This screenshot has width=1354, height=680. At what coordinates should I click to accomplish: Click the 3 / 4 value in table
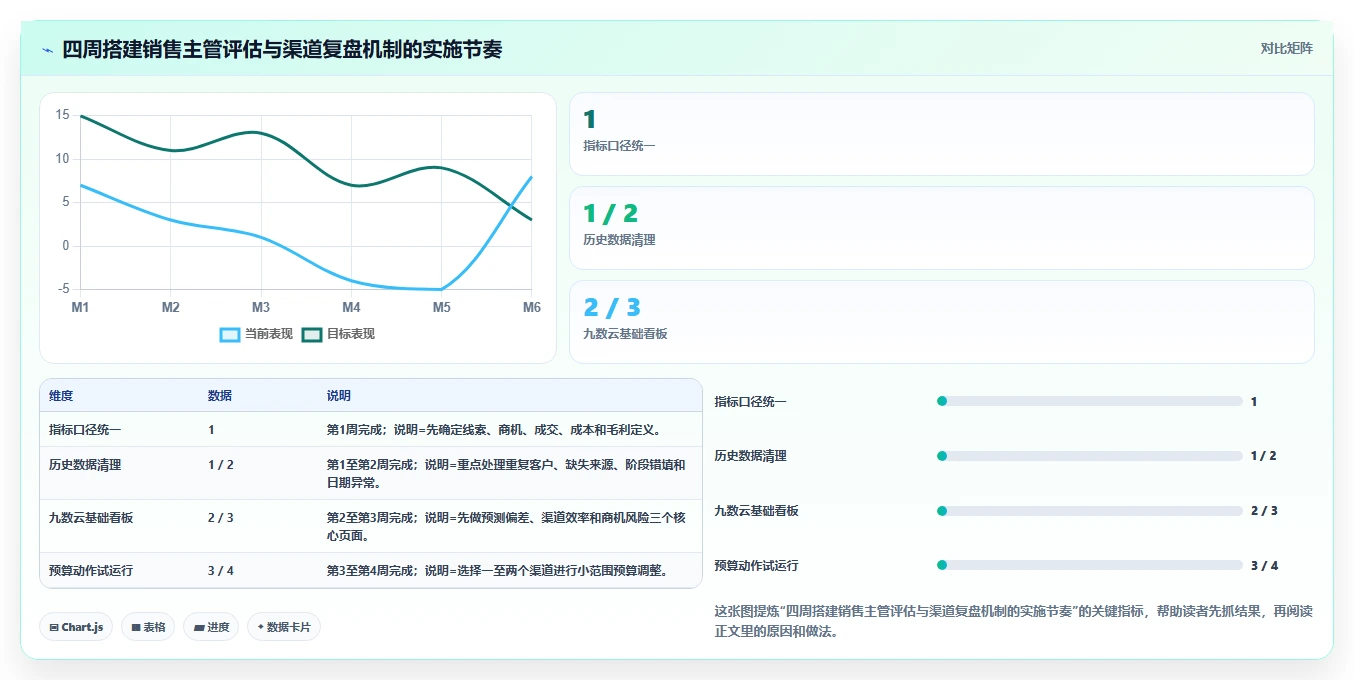[x=221, y=571]
